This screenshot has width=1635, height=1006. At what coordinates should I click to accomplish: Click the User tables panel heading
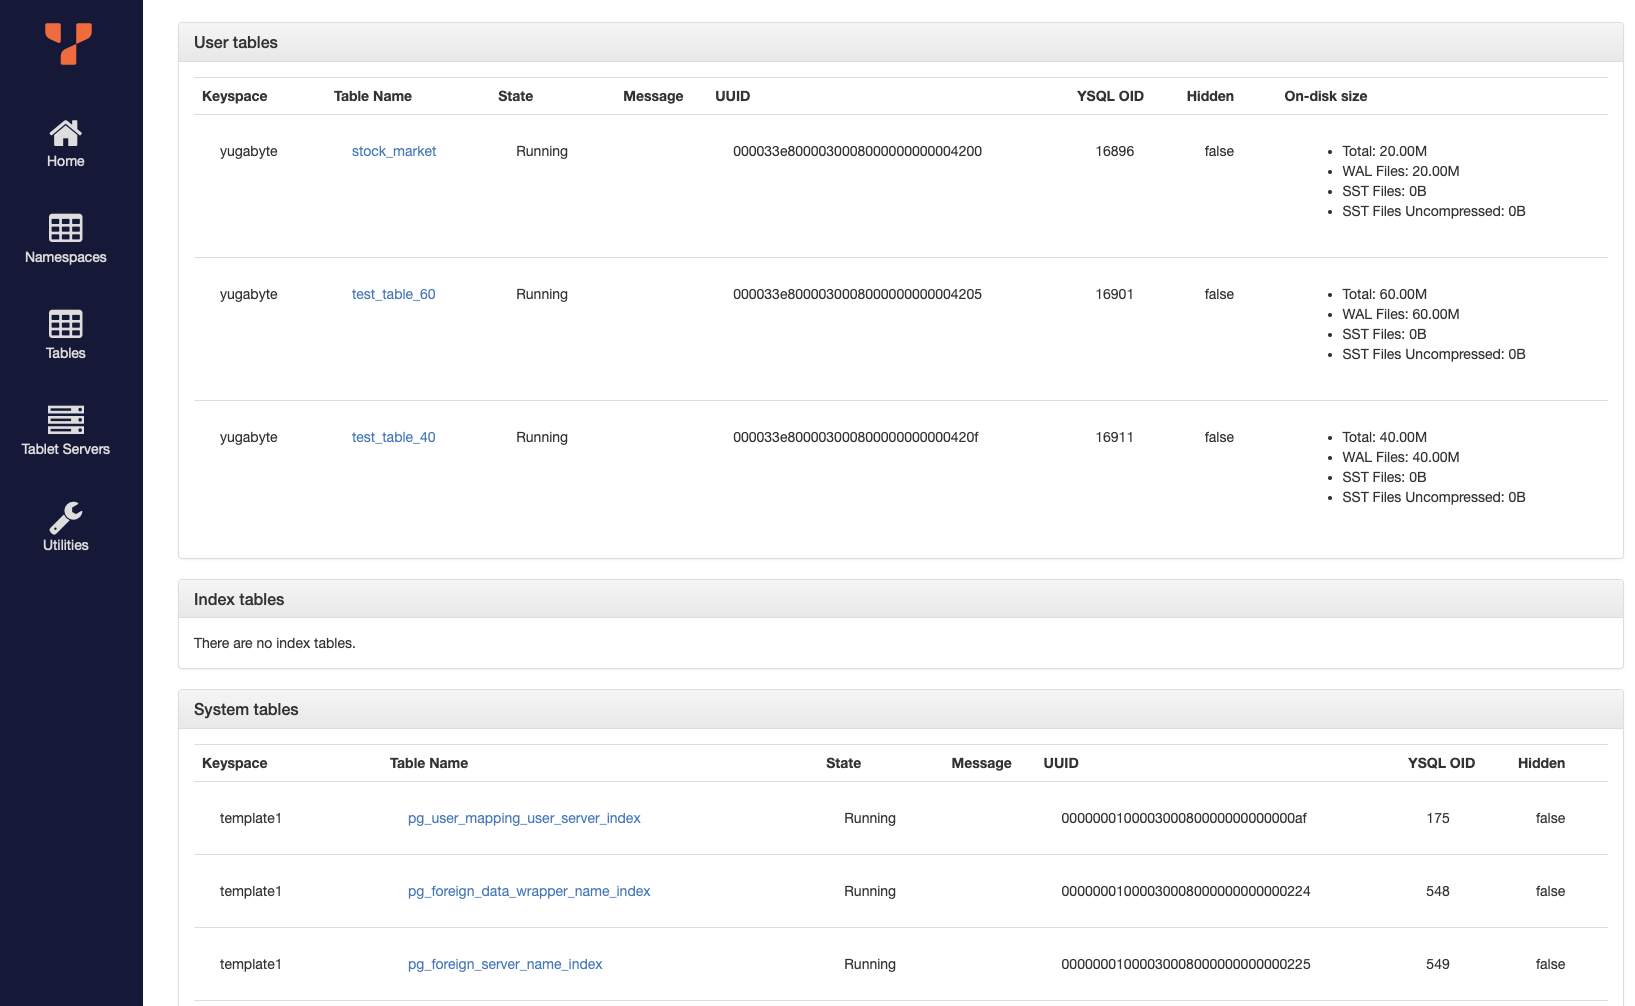[x=236, y=42]
